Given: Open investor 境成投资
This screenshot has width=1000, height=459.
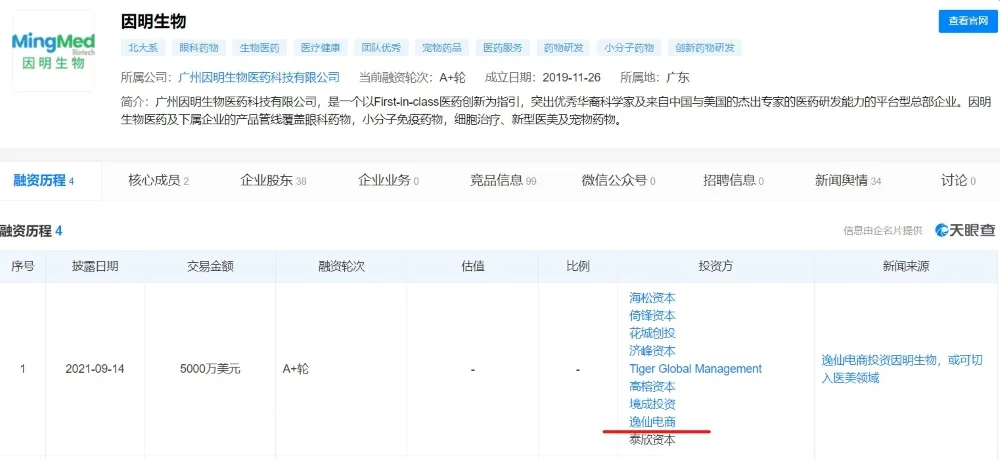Looking at the screenshot, I should [x=652, y=404].
